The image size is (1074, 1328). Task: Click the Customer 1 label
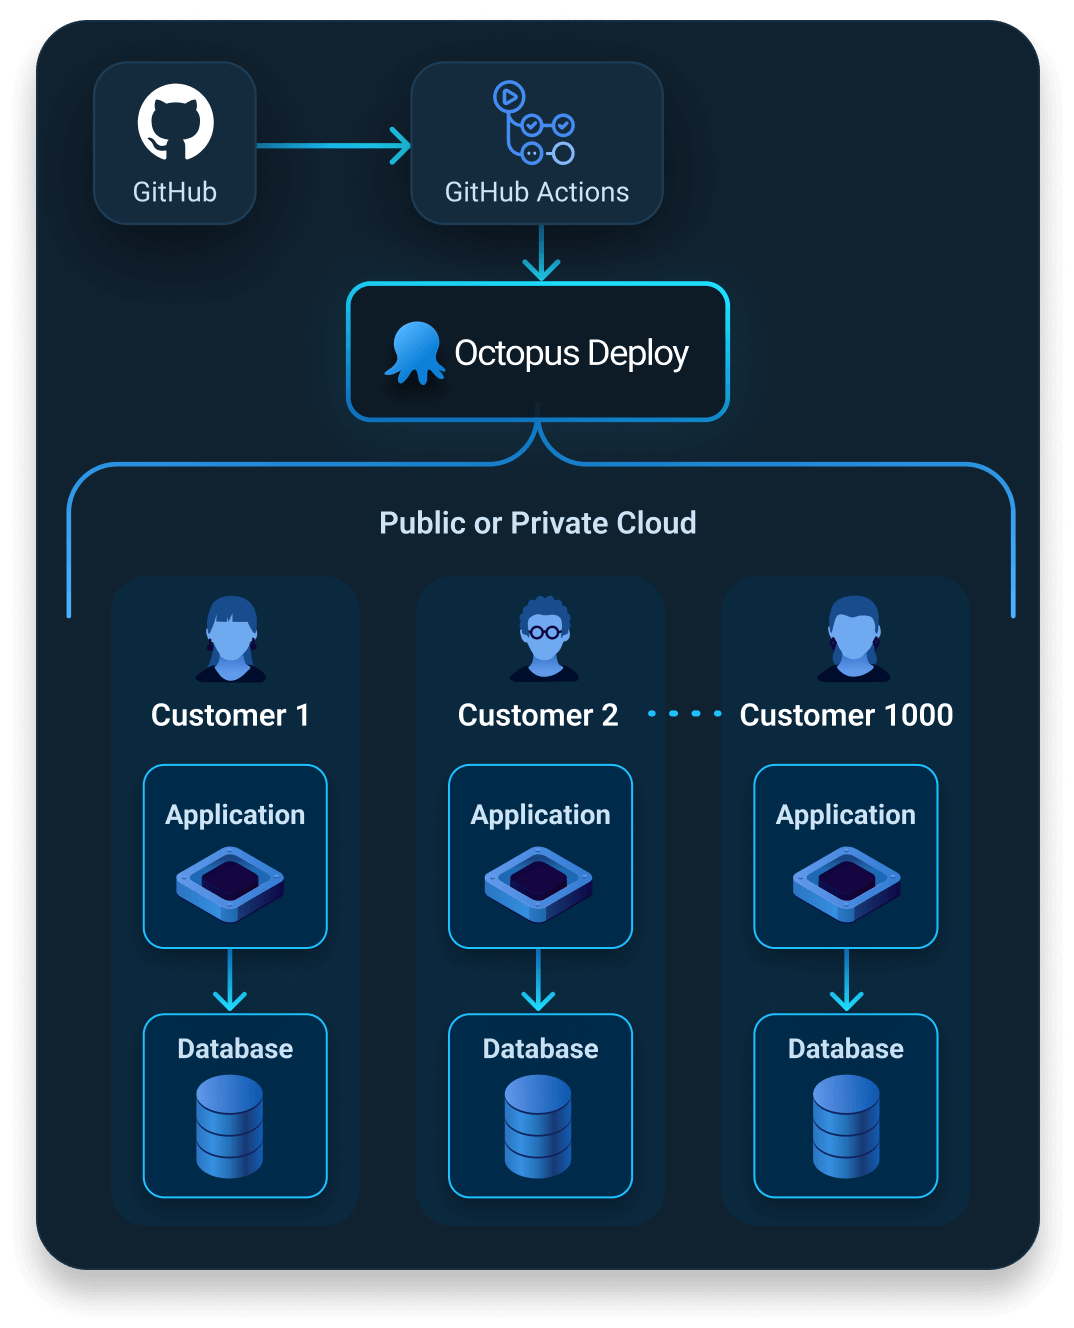230,715
